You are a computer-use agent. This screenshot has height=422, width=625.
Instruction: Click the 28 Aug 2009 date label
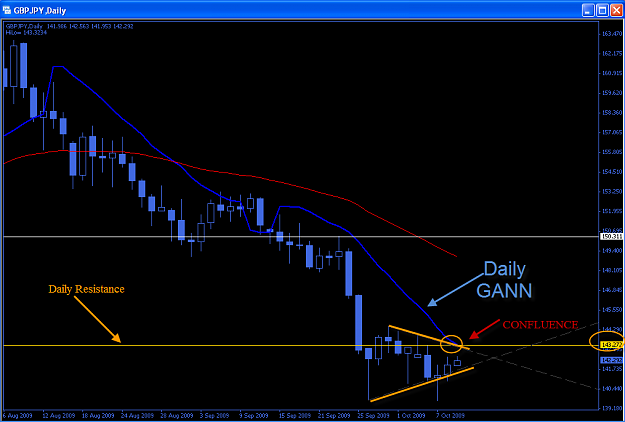coord(176,414)
